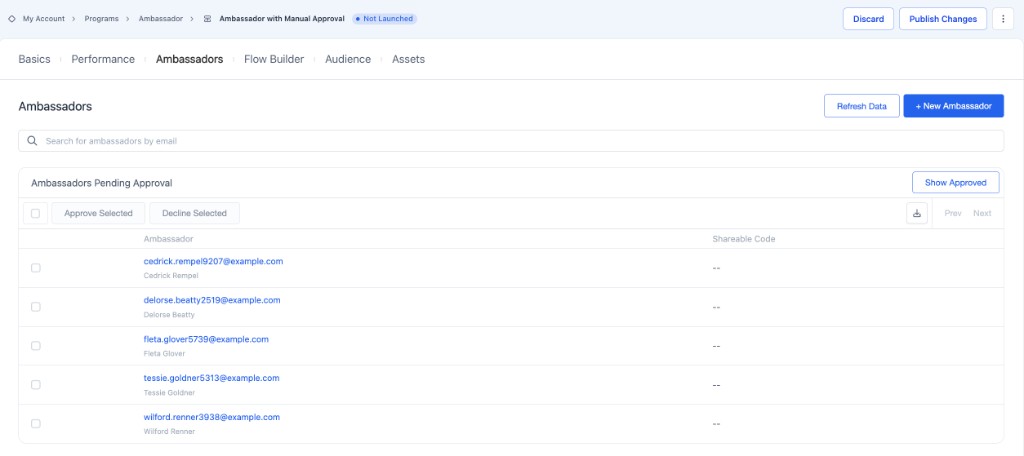Click Decline Selected

click(x=195, y=213)
